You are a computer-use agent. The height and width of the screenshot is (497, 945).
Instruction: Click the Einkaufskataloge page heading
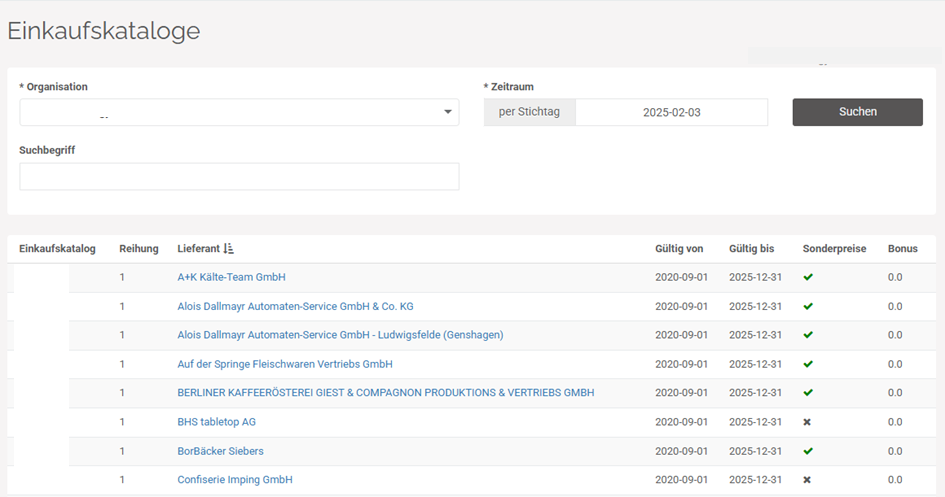(x=104, y=31)
